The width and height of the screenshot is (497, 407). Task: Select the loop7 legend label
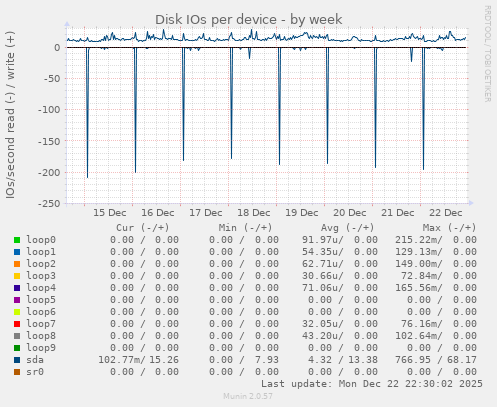pyautogui.click(x=41, y=324)
